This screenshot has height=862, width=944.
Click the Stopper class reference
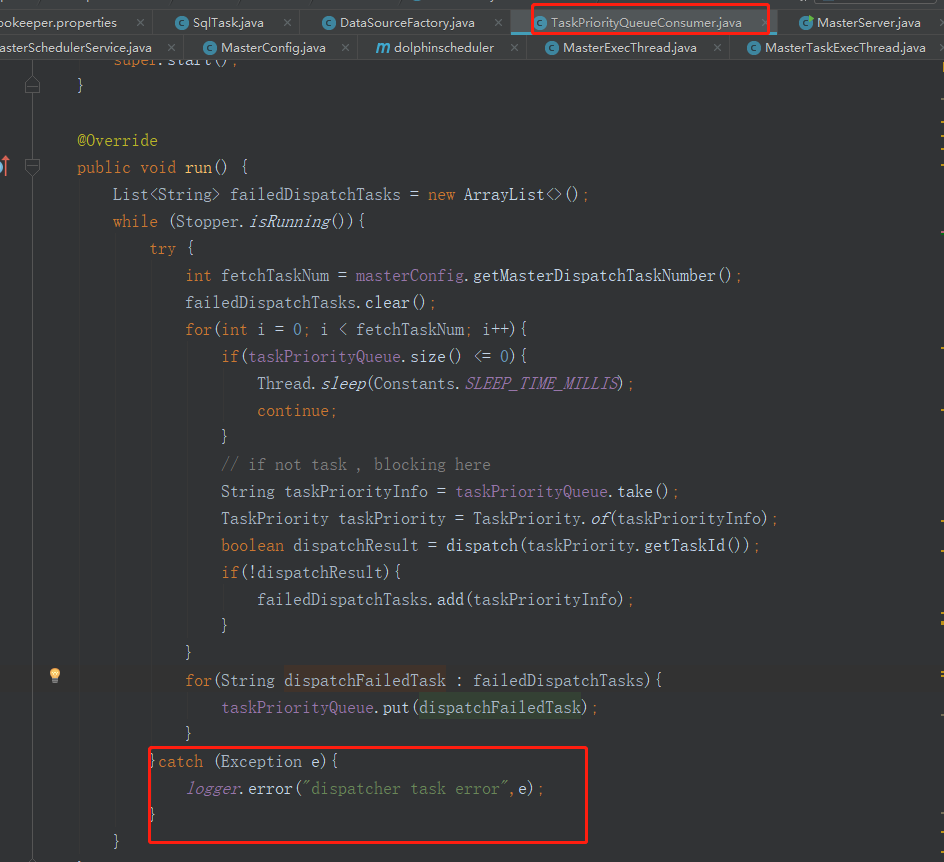[207, 222]
